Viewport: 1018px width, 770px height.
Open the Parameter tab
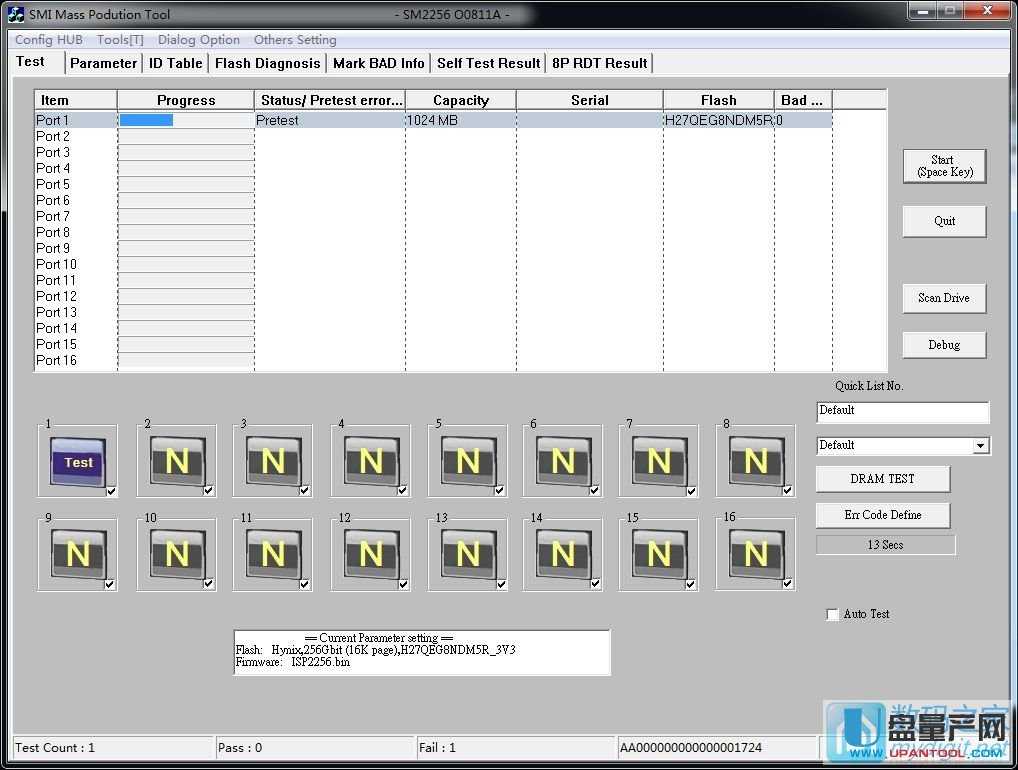(103, 63)
